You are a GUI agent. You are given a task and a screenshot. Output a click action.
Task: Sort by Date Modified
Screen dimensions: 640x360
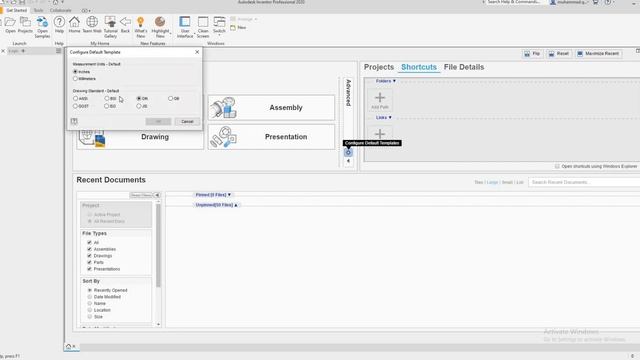pos(90,297)
